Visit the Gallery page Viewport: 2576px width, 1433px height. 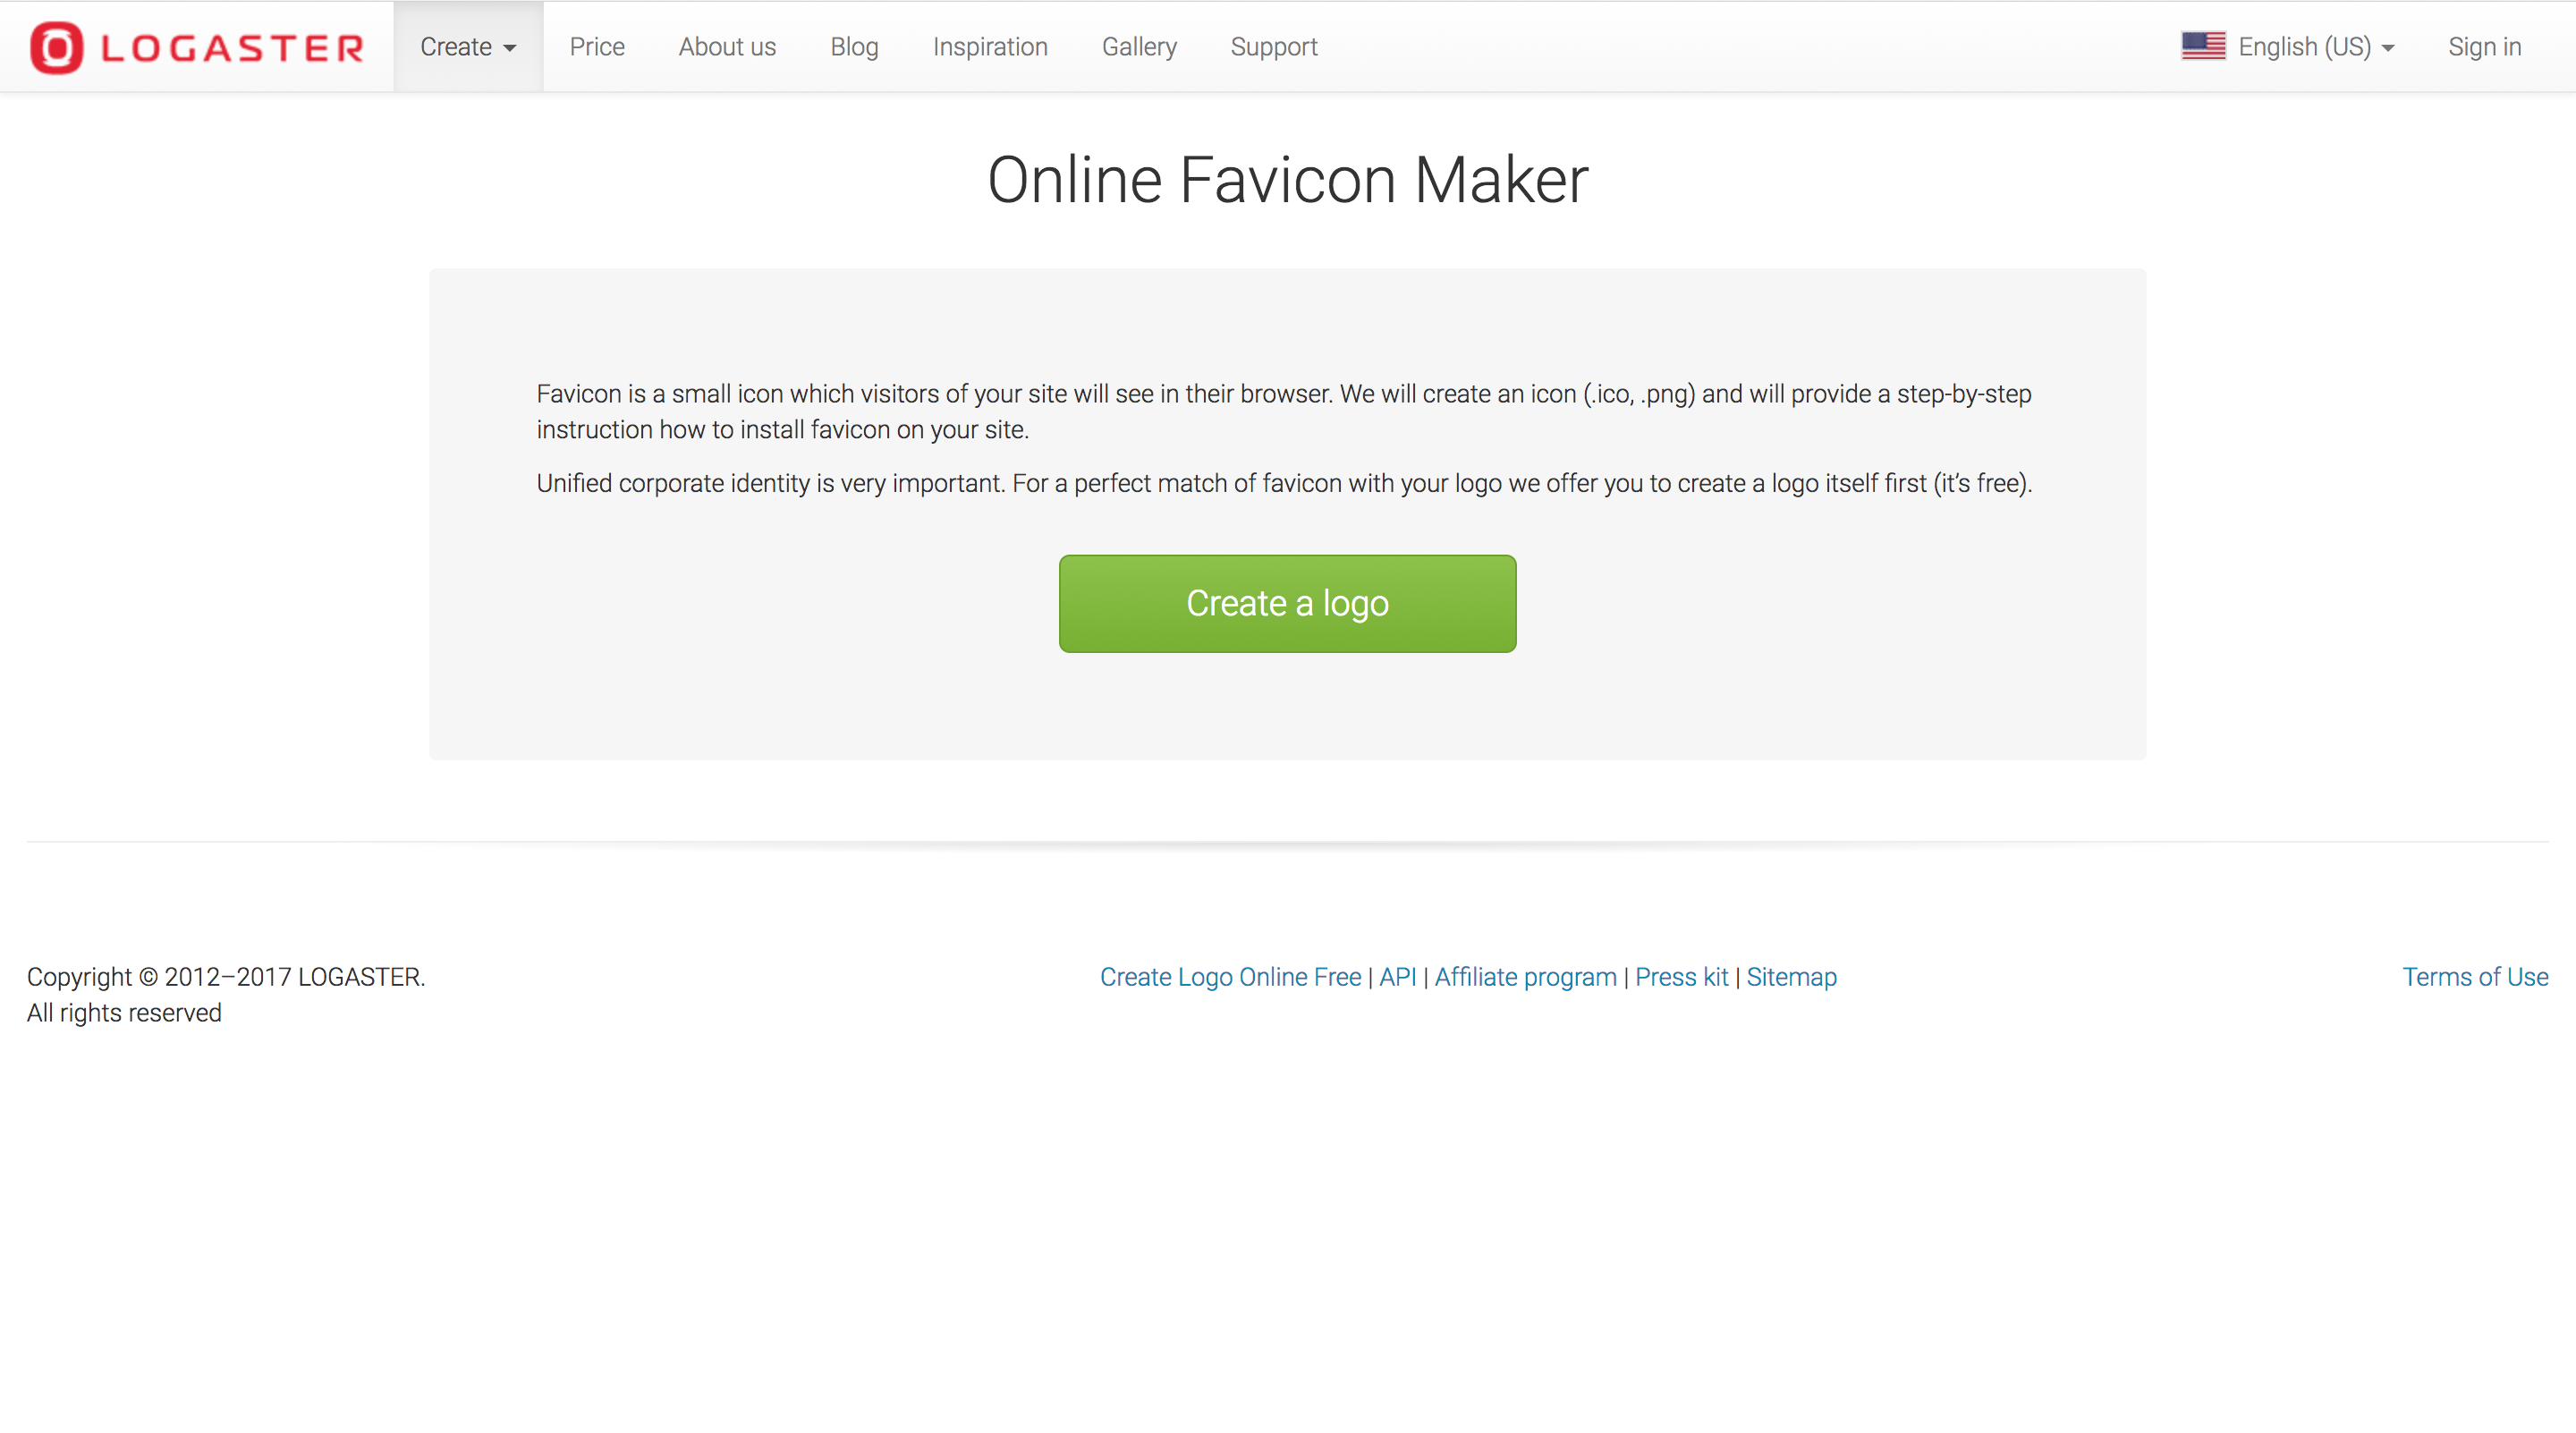1139,46
